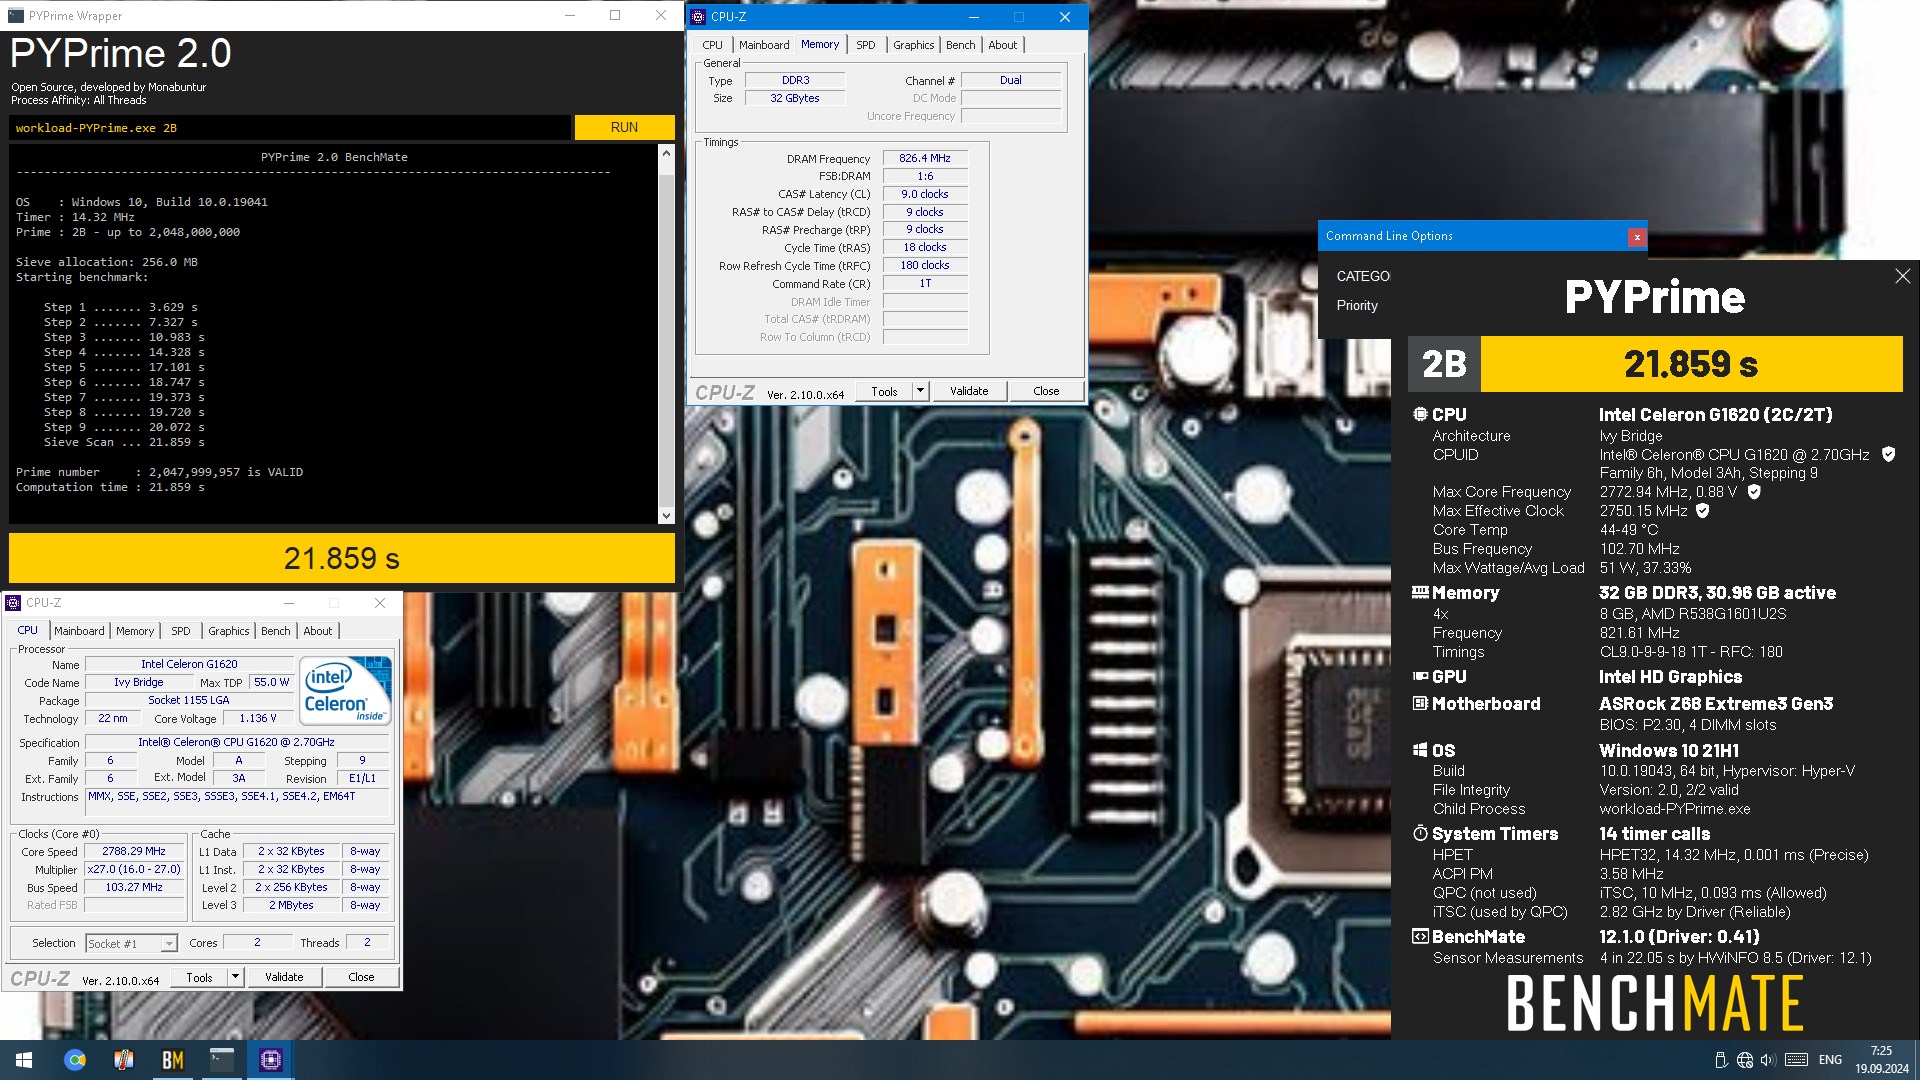Click the BenchMate yellow 21.859 s score bar
This screenshot has height=1080, width=1920.
(x=1691, y=364)
